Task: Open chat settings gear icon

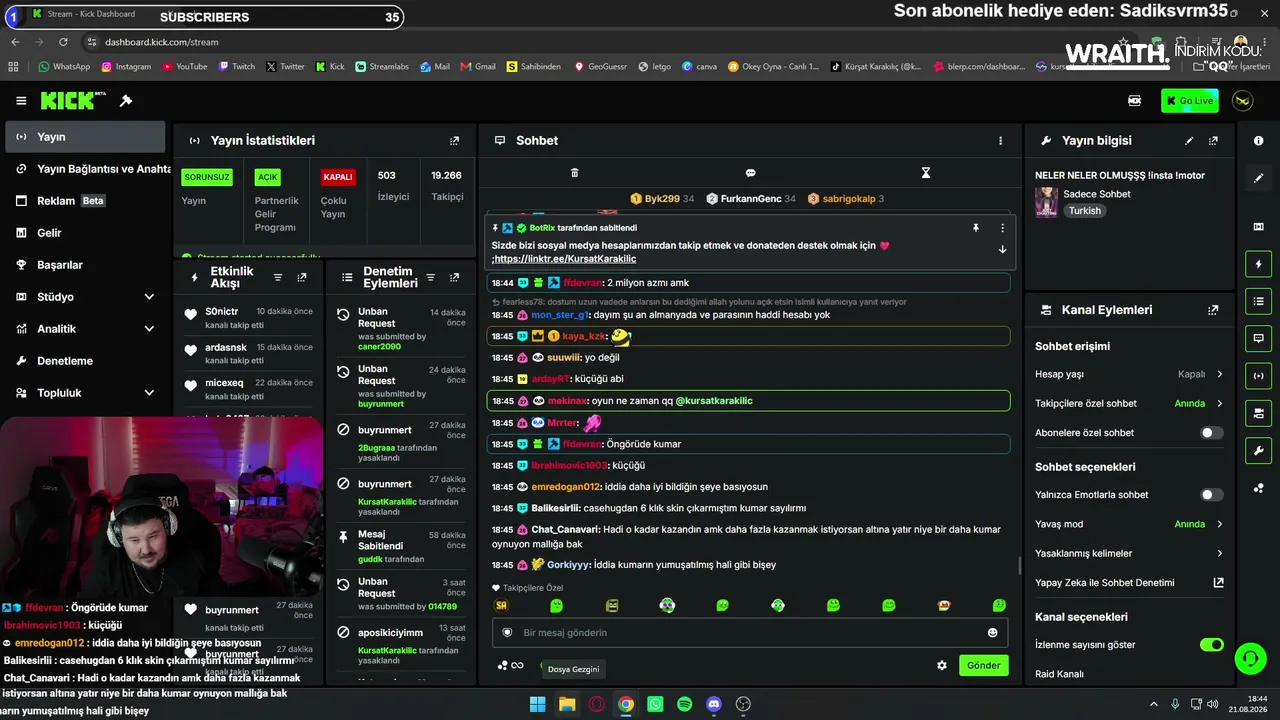Action: (941, 665)
